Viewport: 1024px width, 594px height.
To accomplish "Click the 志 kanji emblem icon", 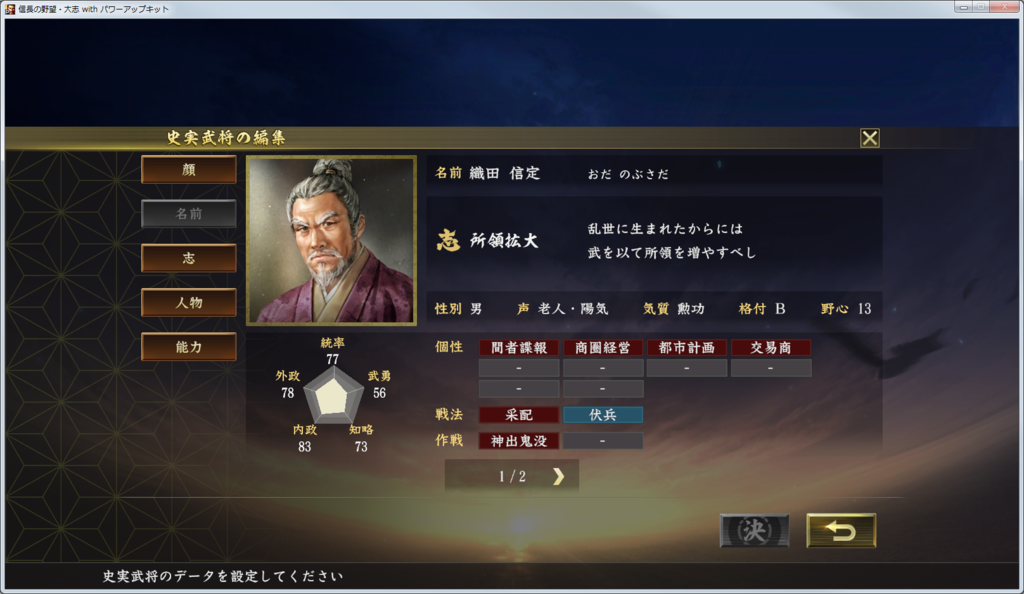I will pyautogui.click(x=448, y=240).
